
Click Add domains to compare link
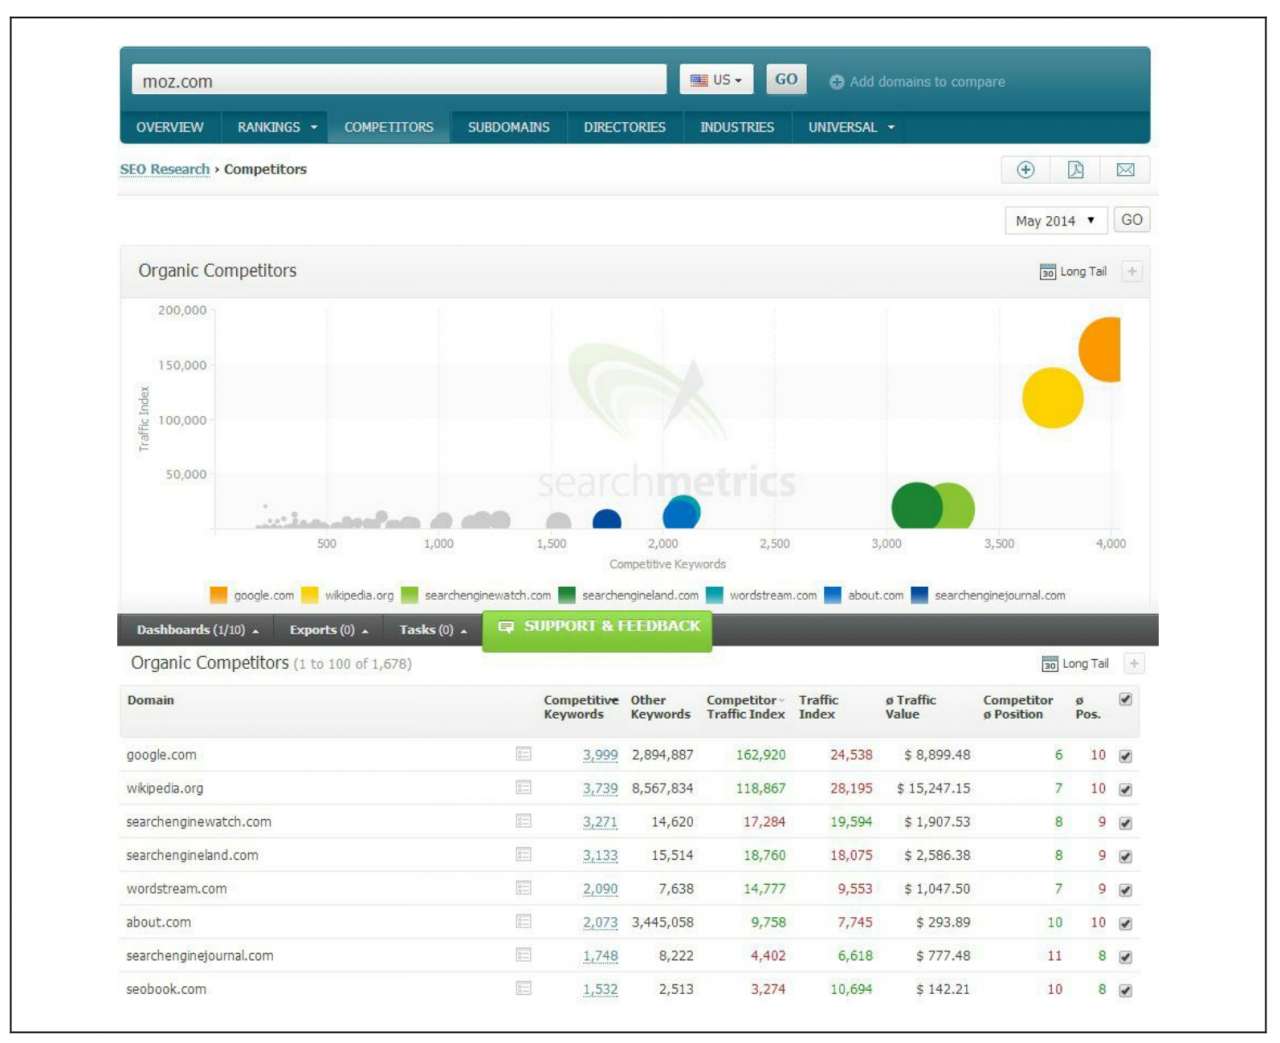click(x=927, y=82)
